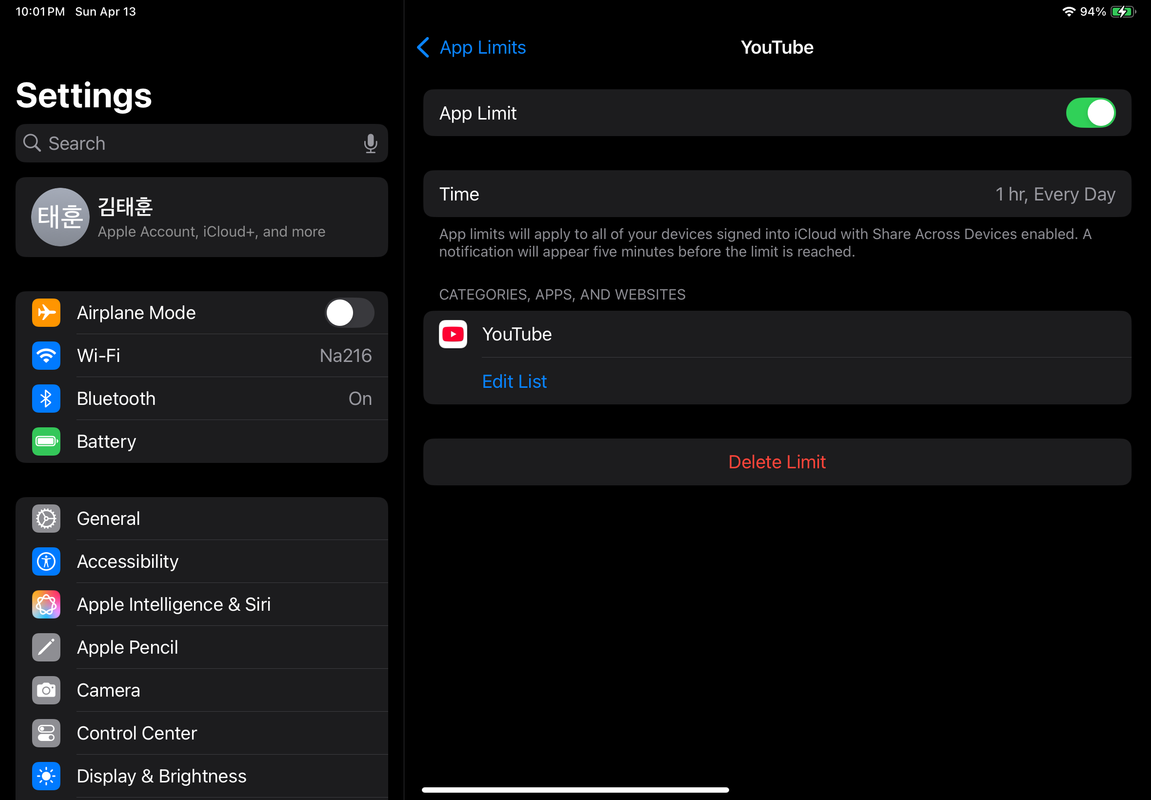Tap the Wi-Fi icon in sidebar
The height and width of the screenshot is (800, 1151).
coord(46,356)
